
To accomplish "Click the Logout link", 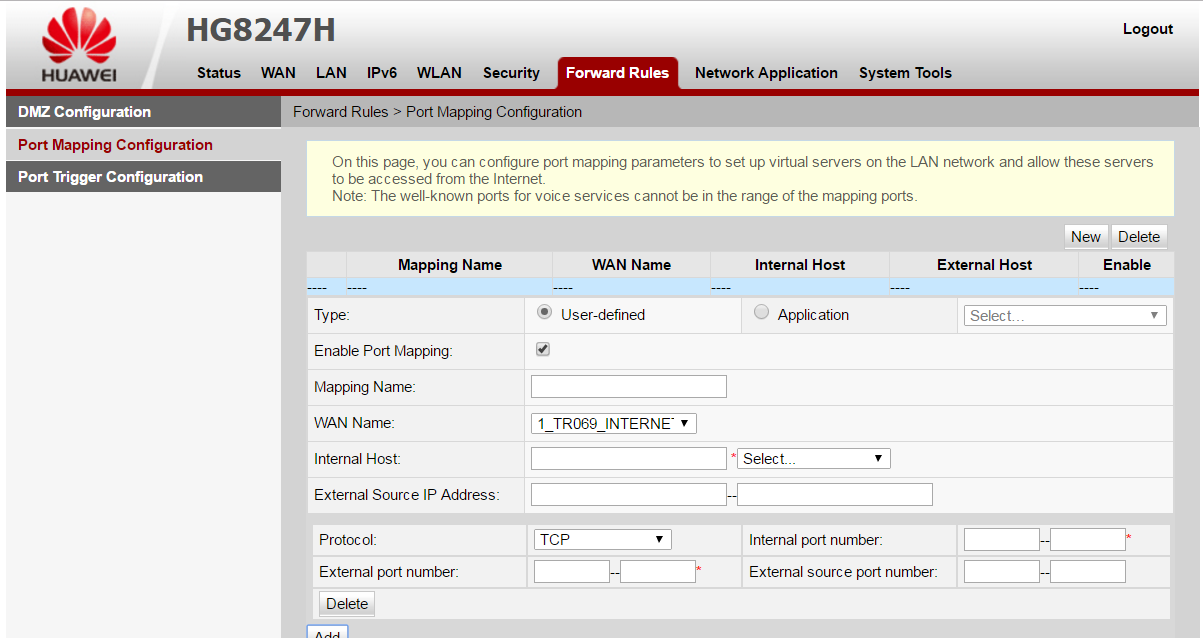I will 1148,29.
